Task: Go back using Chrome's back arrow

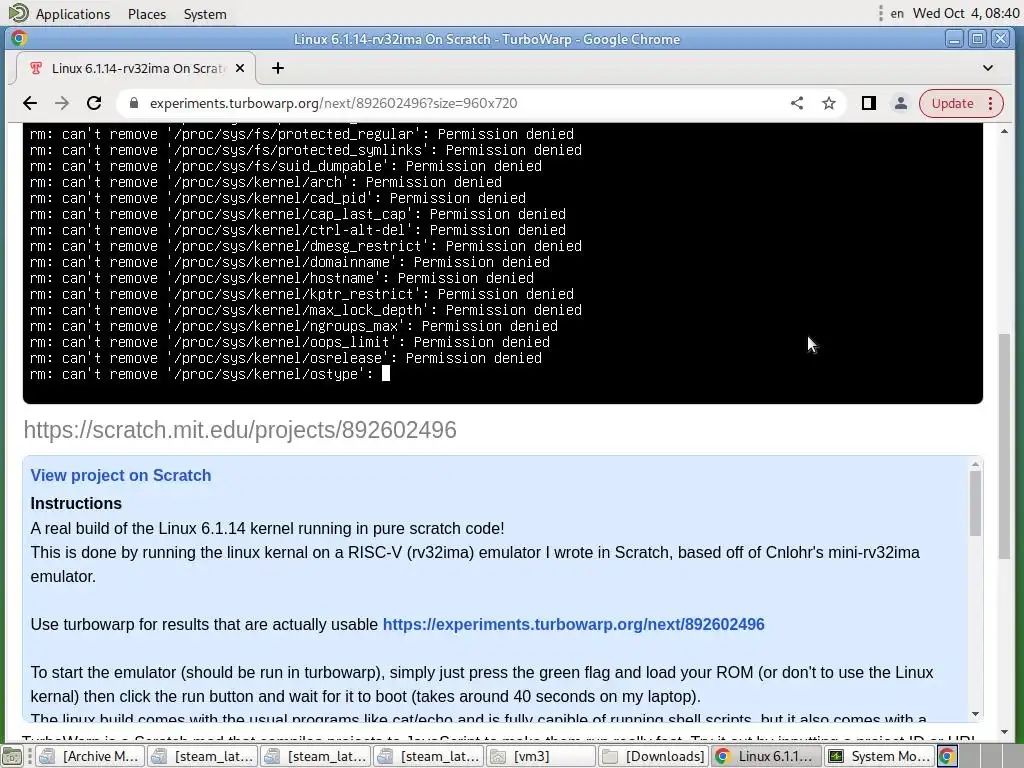Action: coord(29,103)
